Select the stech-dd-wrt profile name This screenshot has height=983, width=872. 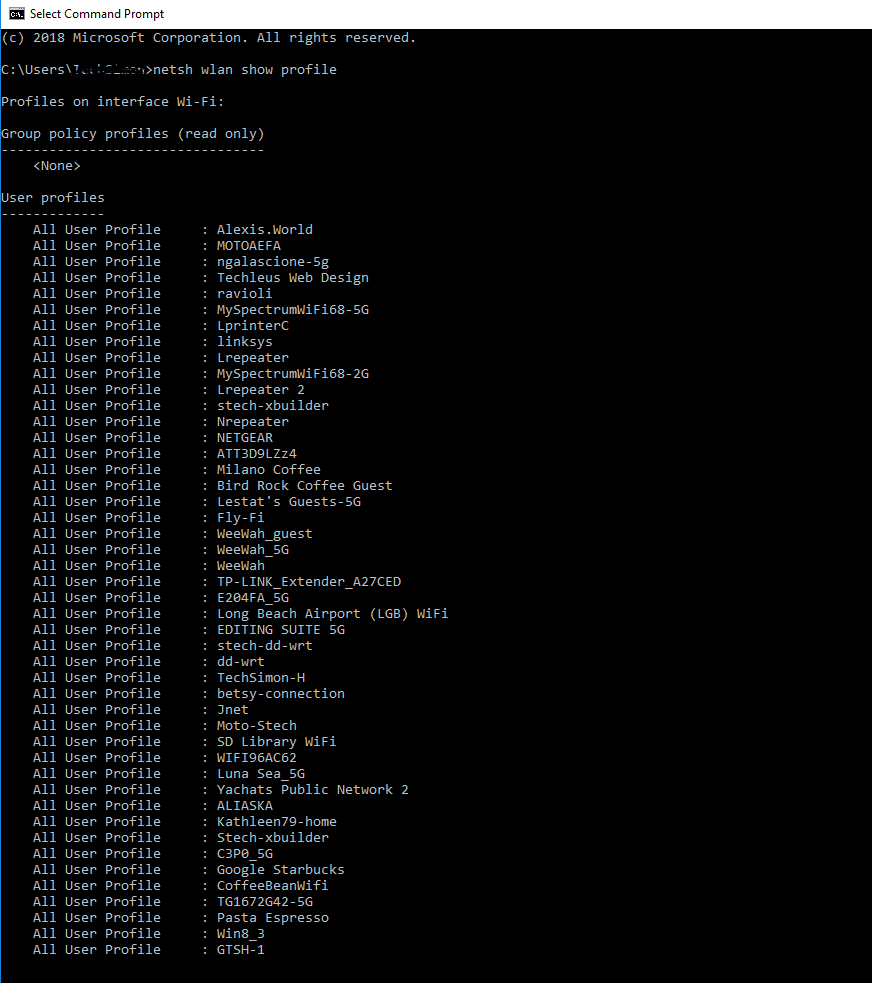pyautogui.click(x=265, y=646)
